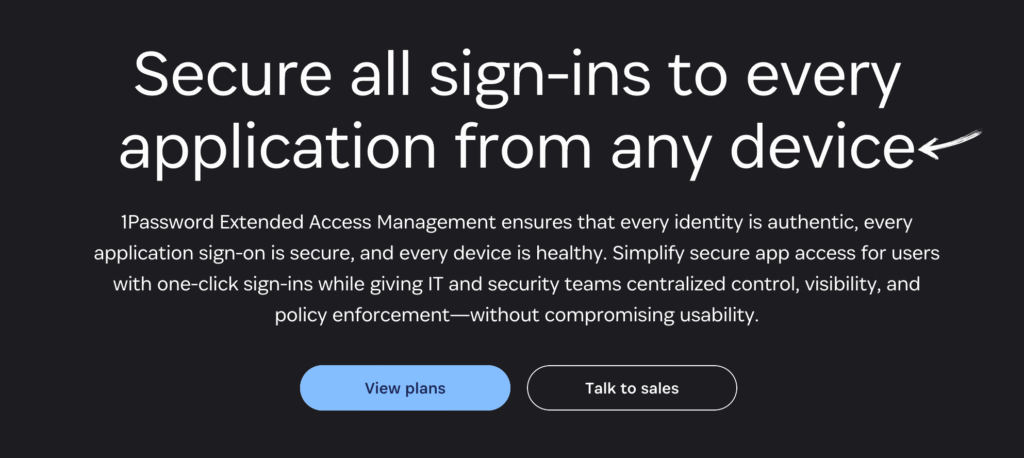Screen dimensions: 1024x458
Task: Click "1Password Extended Access Management" in the paragraph
Action: coord(309,223)
